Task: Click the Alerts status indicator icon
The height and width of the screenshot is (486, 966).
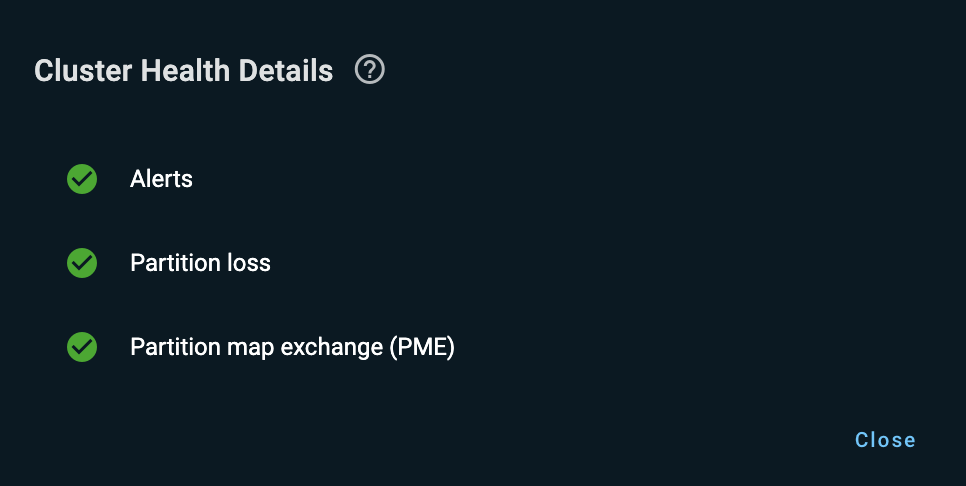Action: 82,179
